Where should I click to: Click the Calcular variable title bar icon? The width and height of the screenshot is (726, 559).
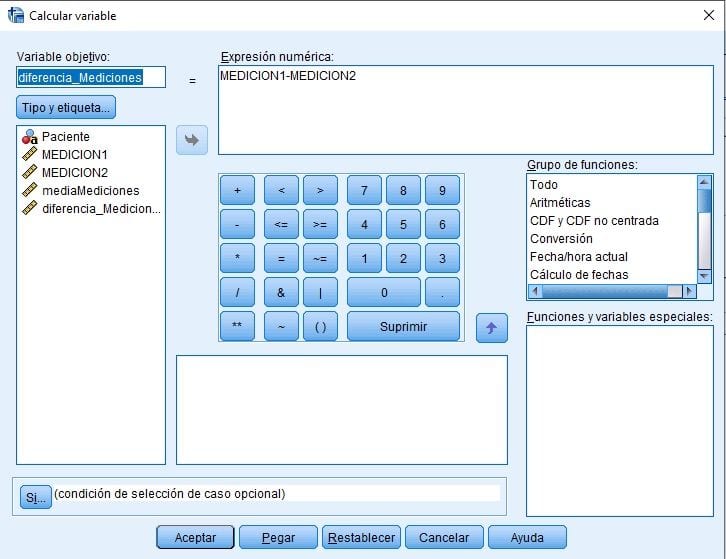pyautogui.click(x=15, y=15)
